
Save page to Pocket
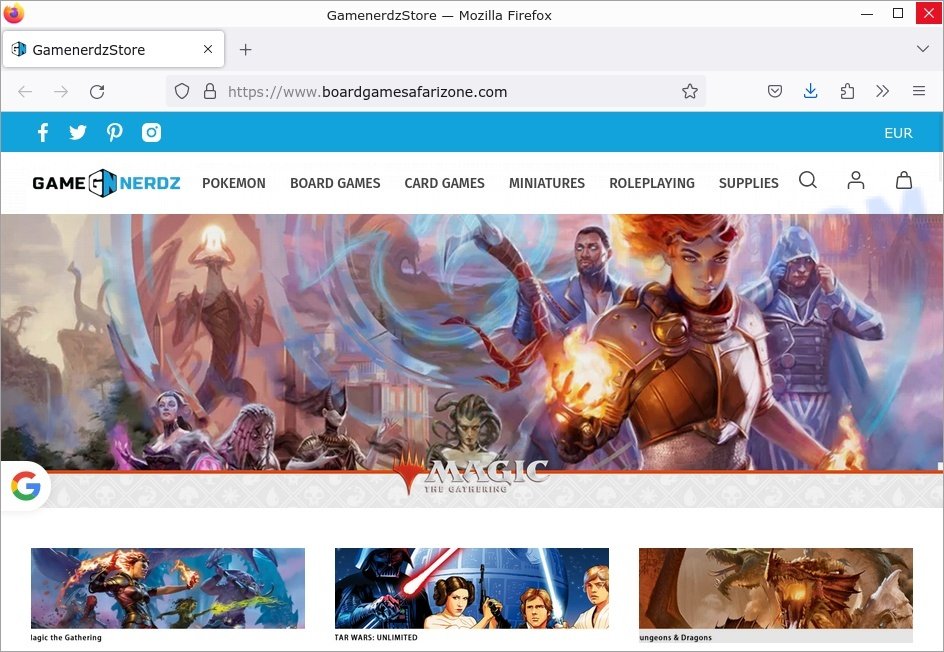(775, 92)
